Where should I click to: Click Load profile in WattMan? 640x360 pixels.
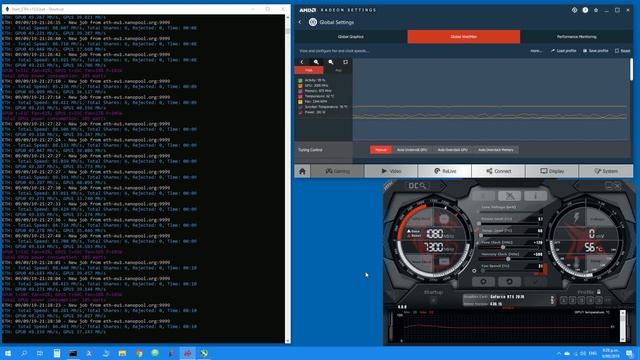click(563, 51)
